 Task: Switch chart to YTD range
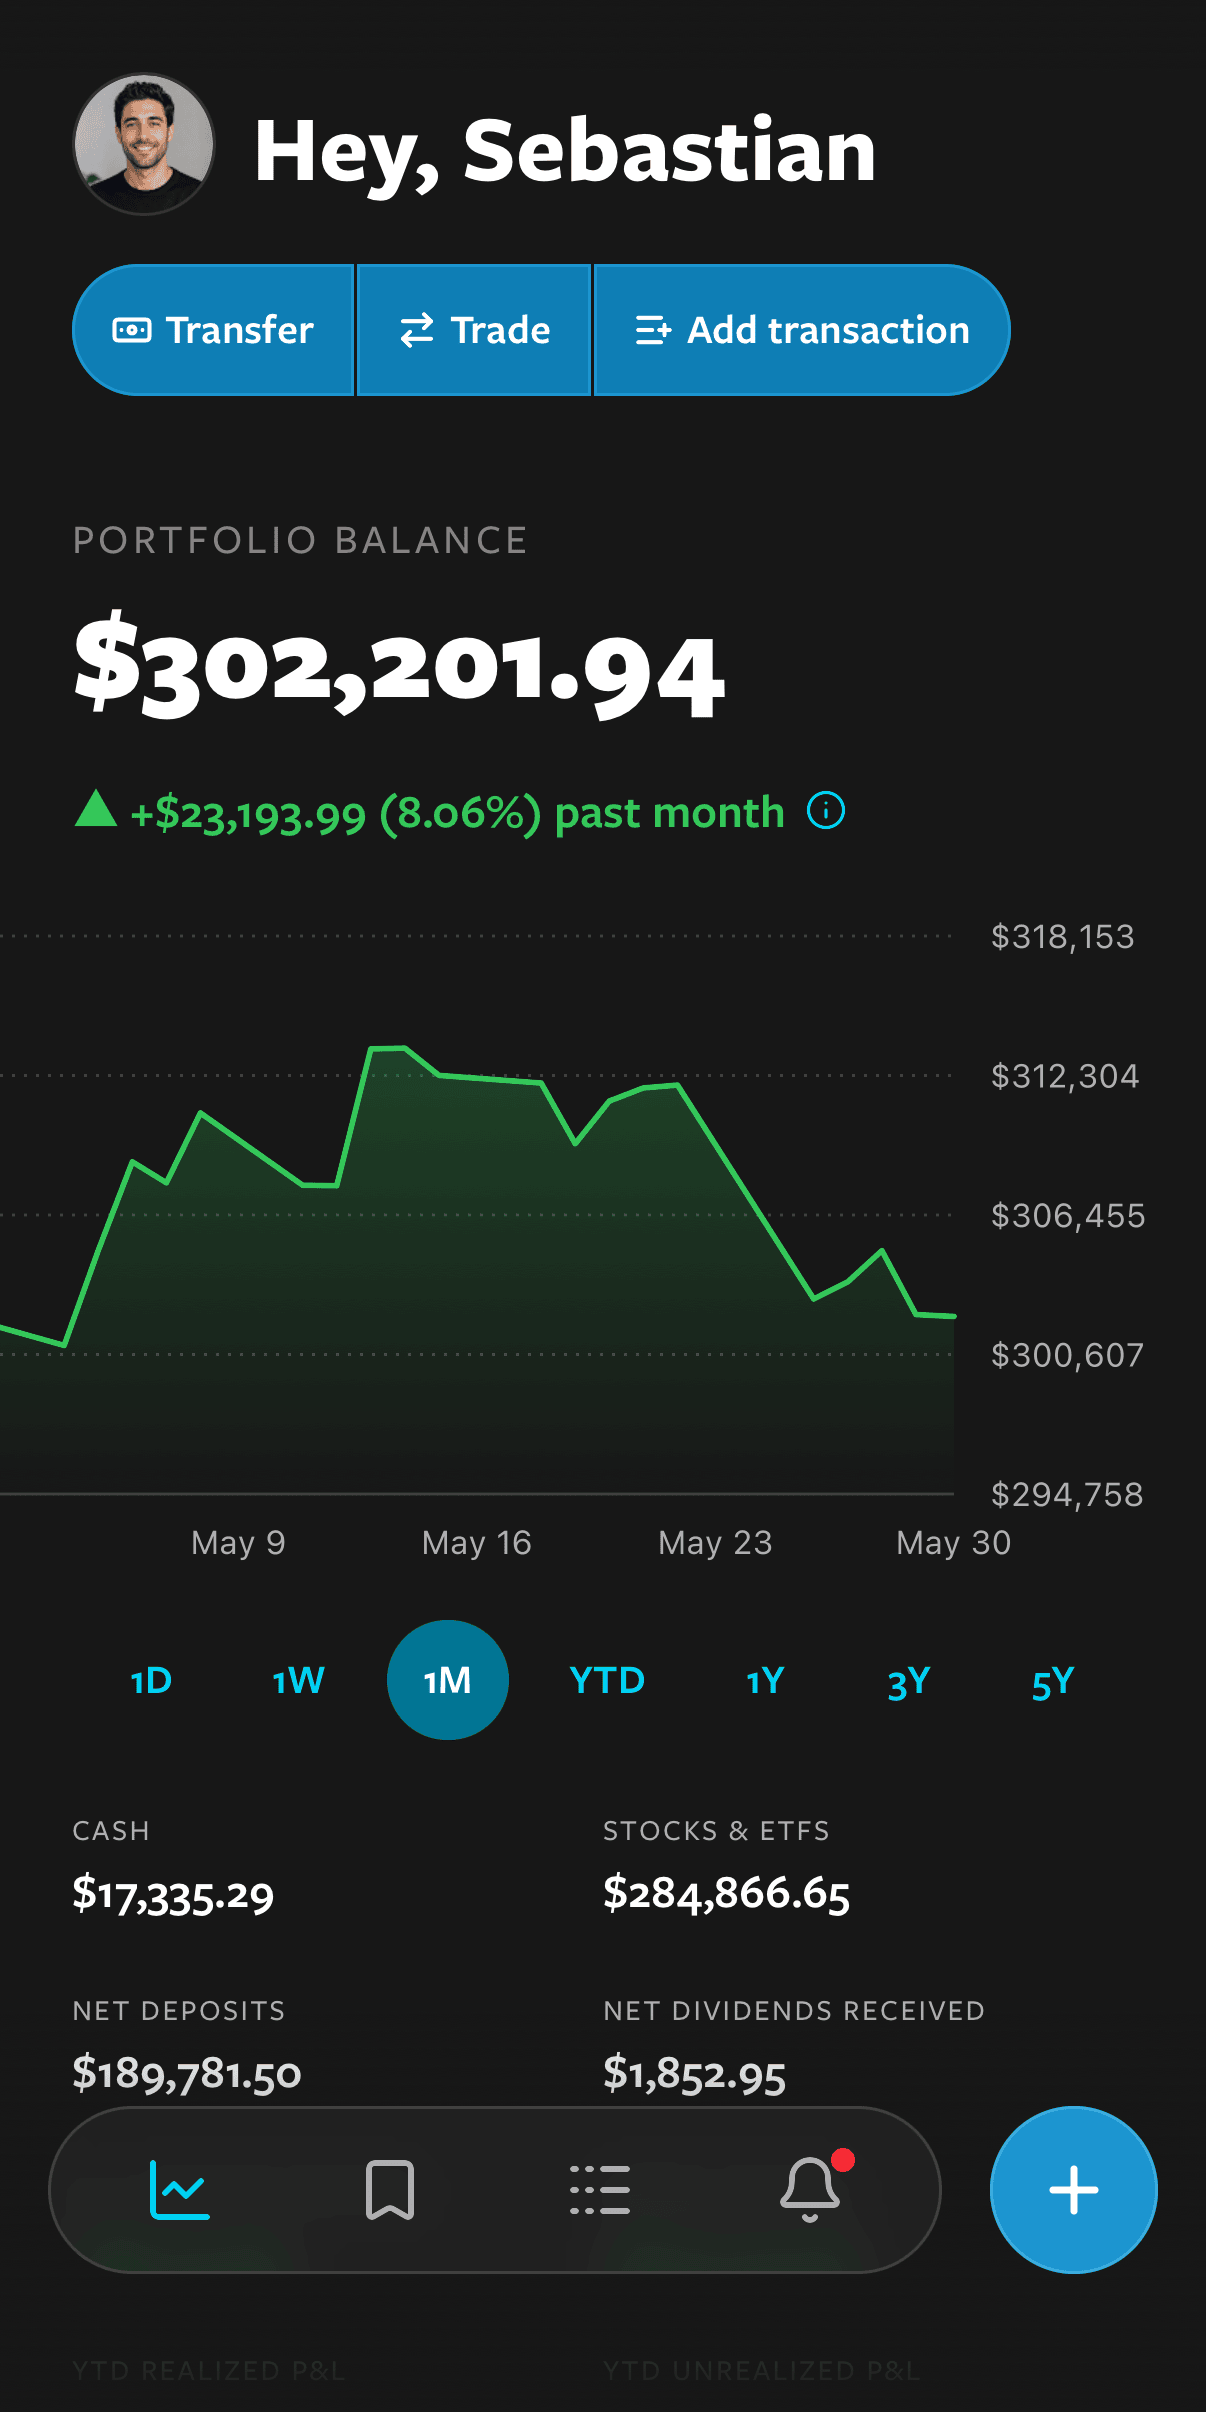[607, 1680]
